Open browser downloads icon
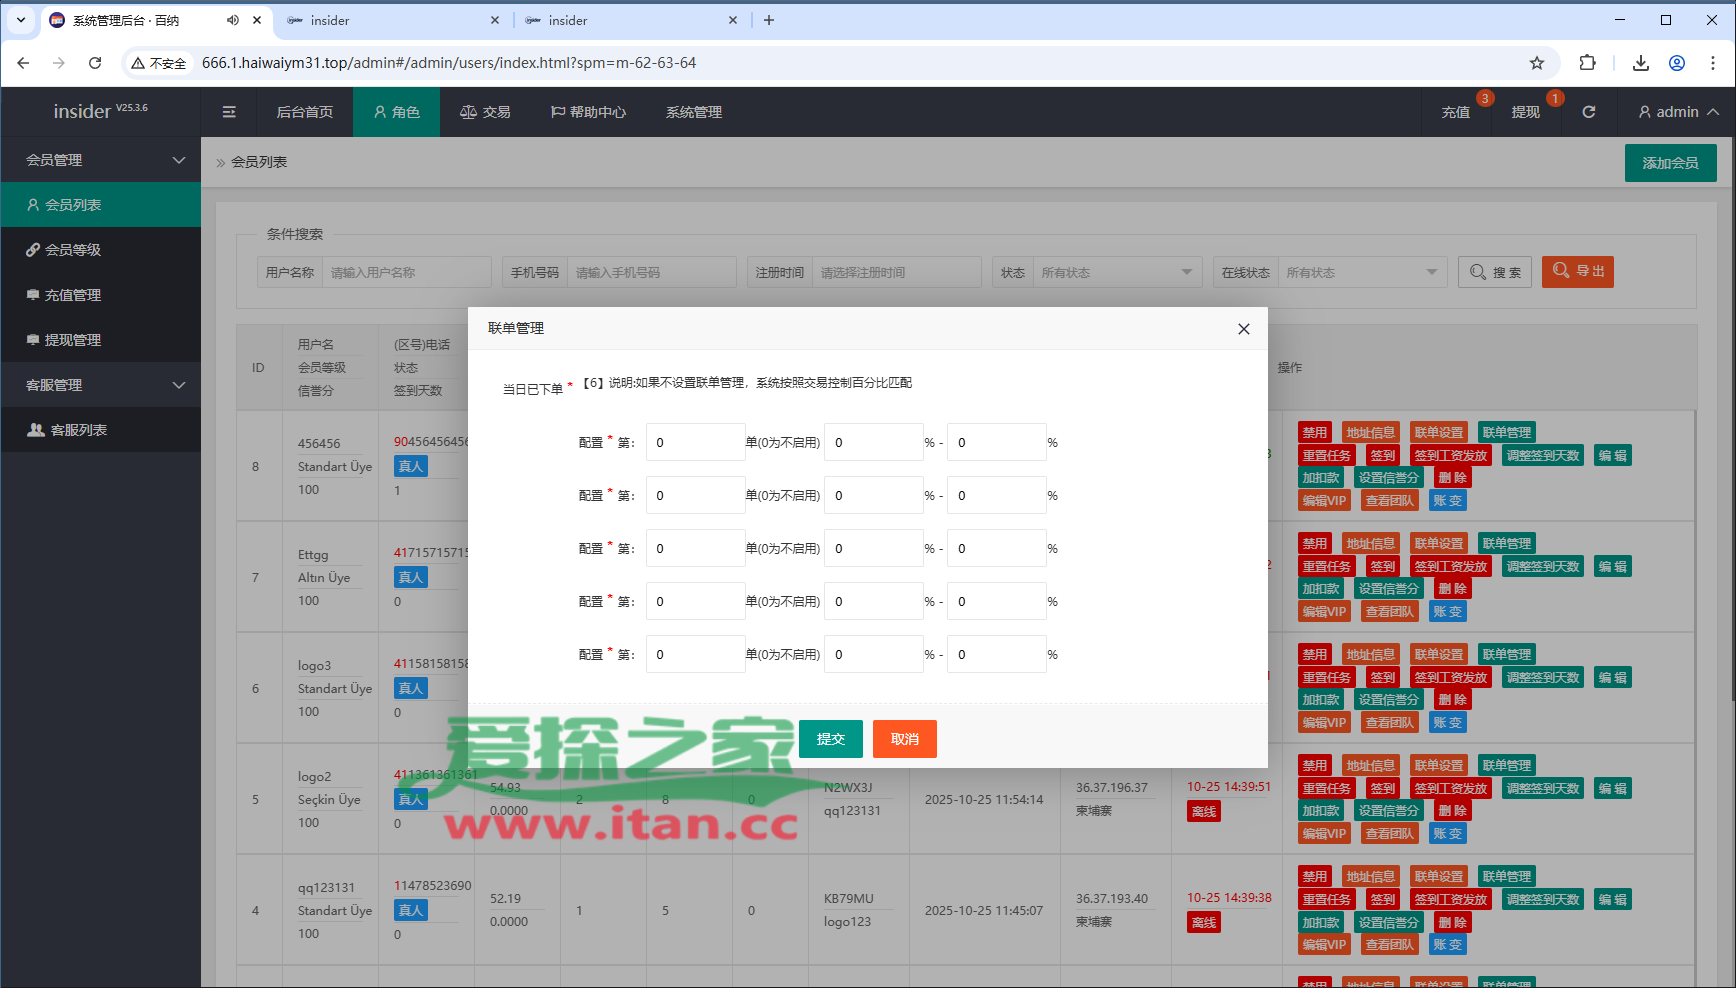The width and height of the screenshot is (1736, 988). (x=1640, y=63)
